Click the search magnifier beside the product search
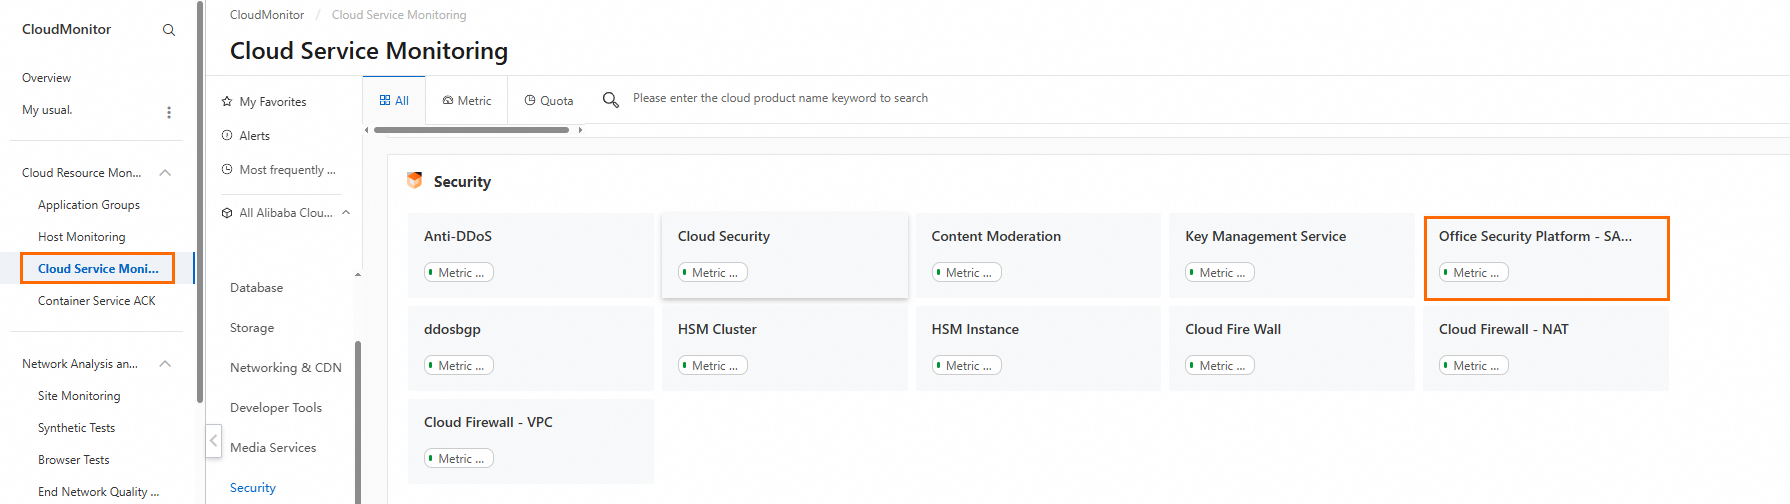This screenshot has width=1790, height=504. coord(610,99)
